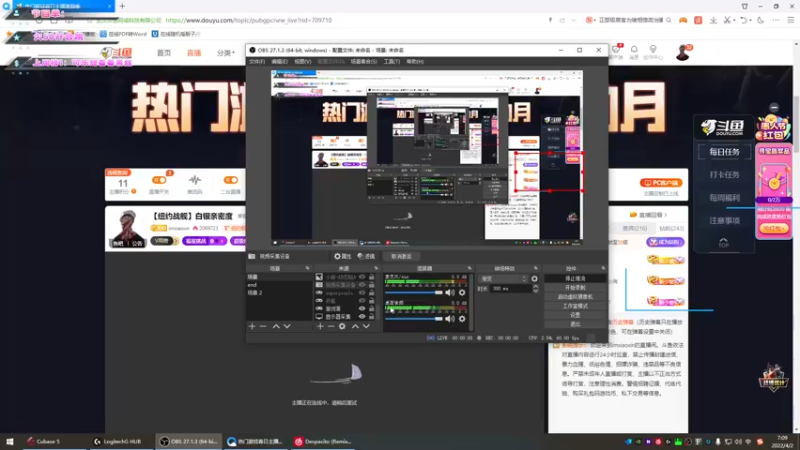Open the transition type dropdown
The width and height of the screenshot is (800, 450).
coord(503,279)
